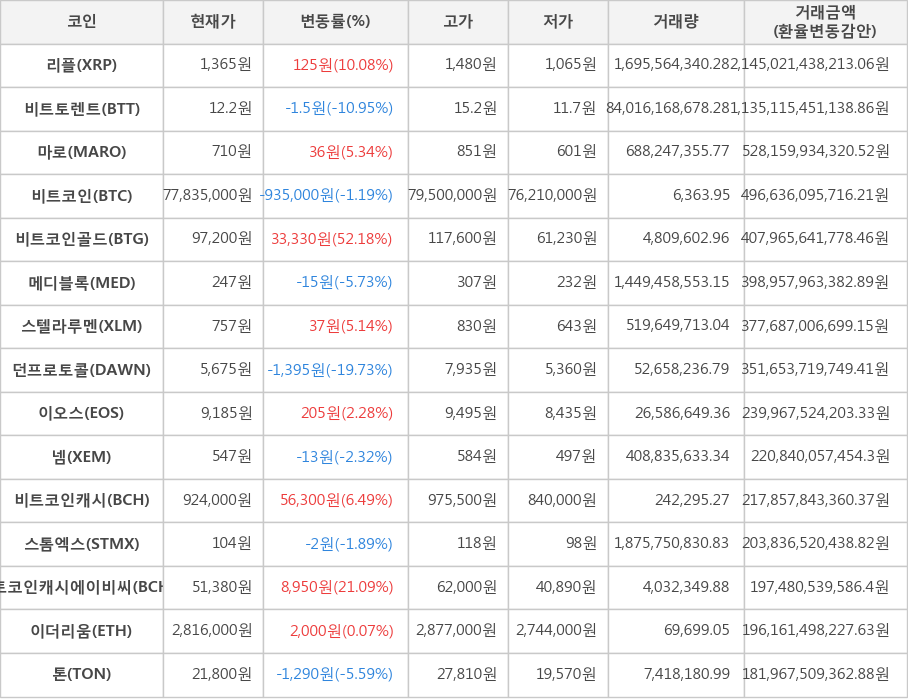Screen dimensions: 908x700
Task: Click the 코인 column header
Action: pos(82,22)
